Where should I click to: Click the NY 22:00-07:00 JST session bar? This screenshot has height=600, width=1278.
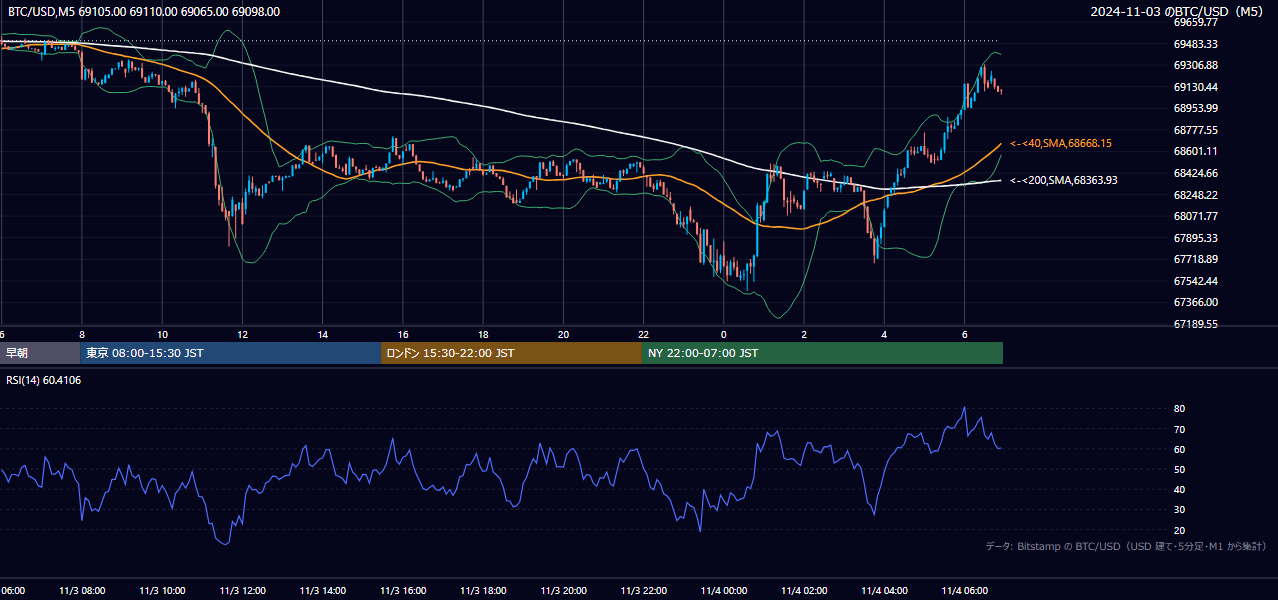pyautogui.click(x=822, y=353)
